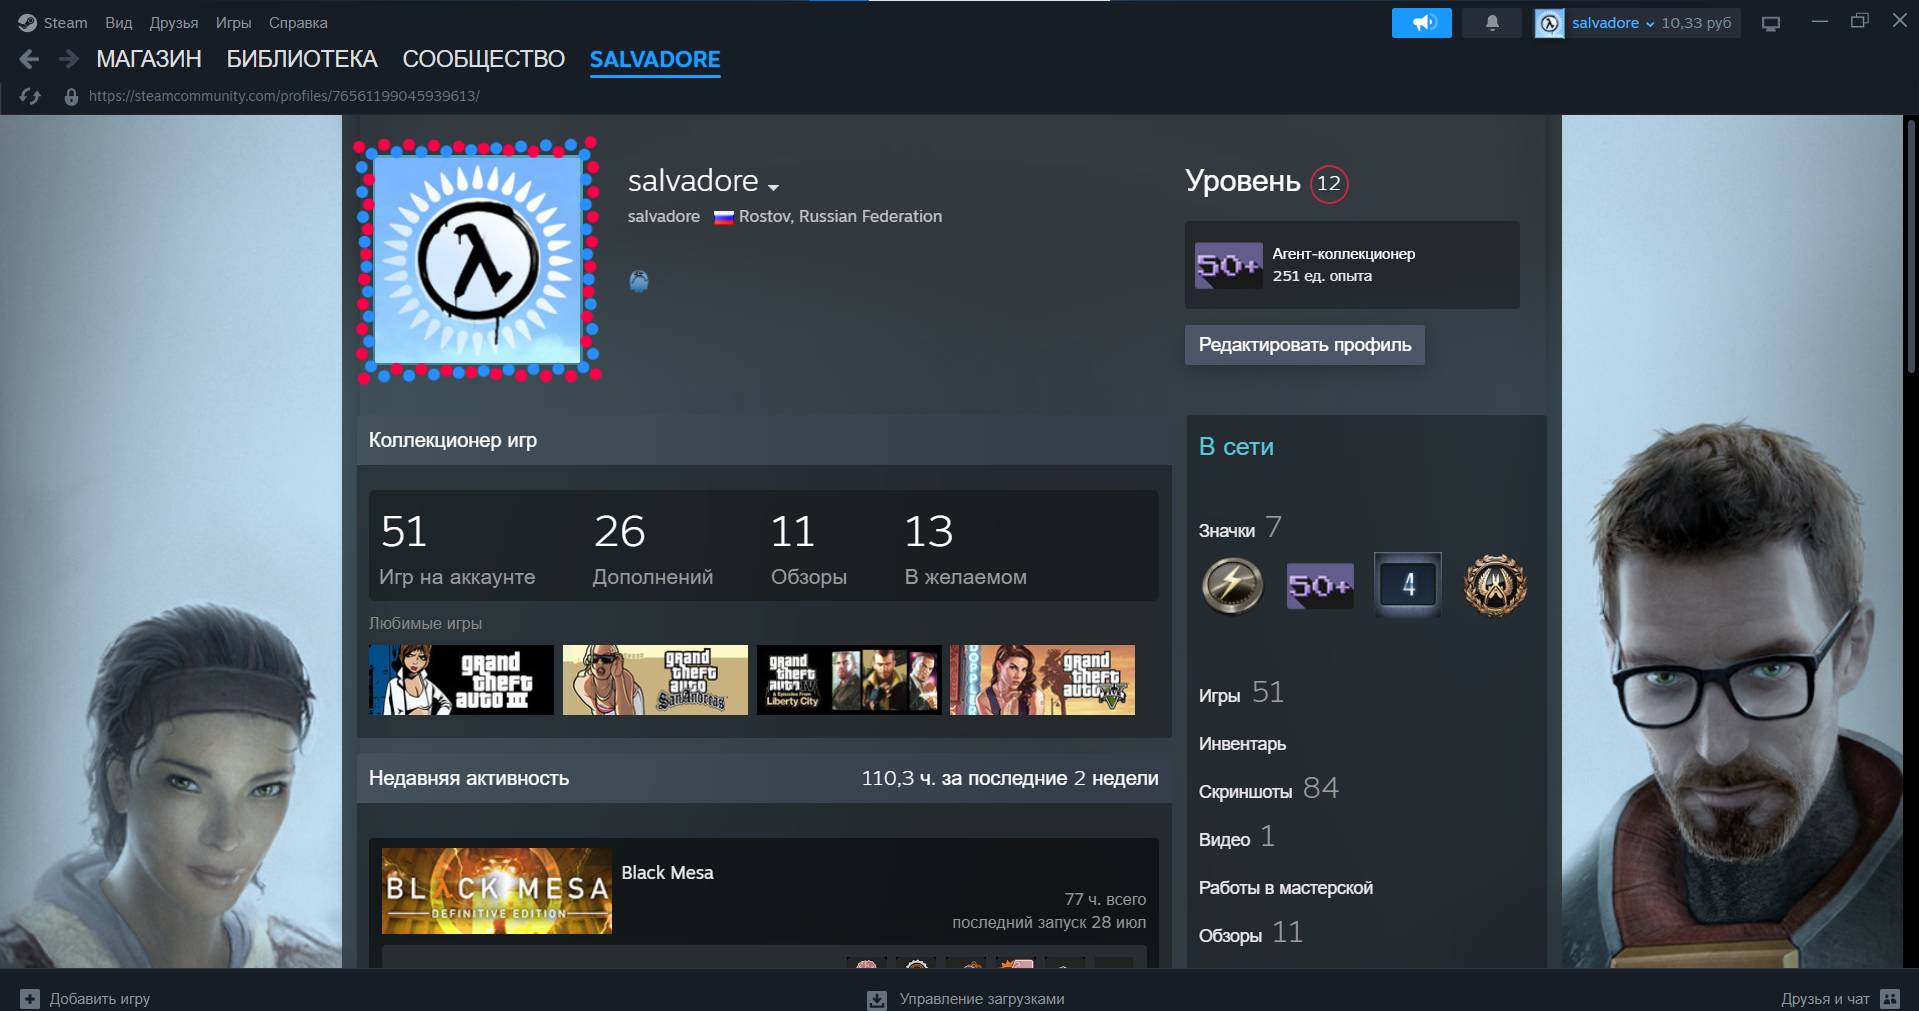Viewport: 1919px width, 1011px height.
Task: Open the Друзья menu
Action: click(x=174, y=22)
